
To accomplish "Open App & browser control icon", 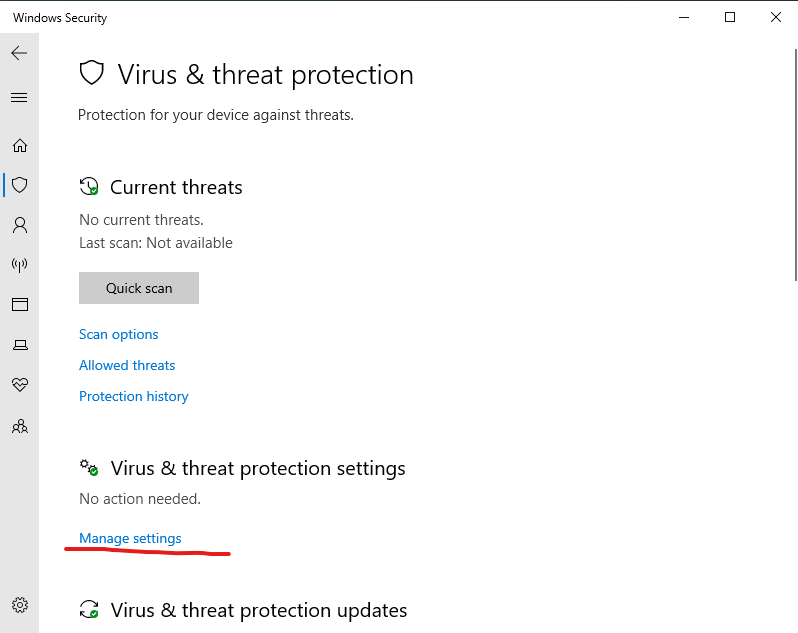I will pyautogui.click(x=19, y=304).
